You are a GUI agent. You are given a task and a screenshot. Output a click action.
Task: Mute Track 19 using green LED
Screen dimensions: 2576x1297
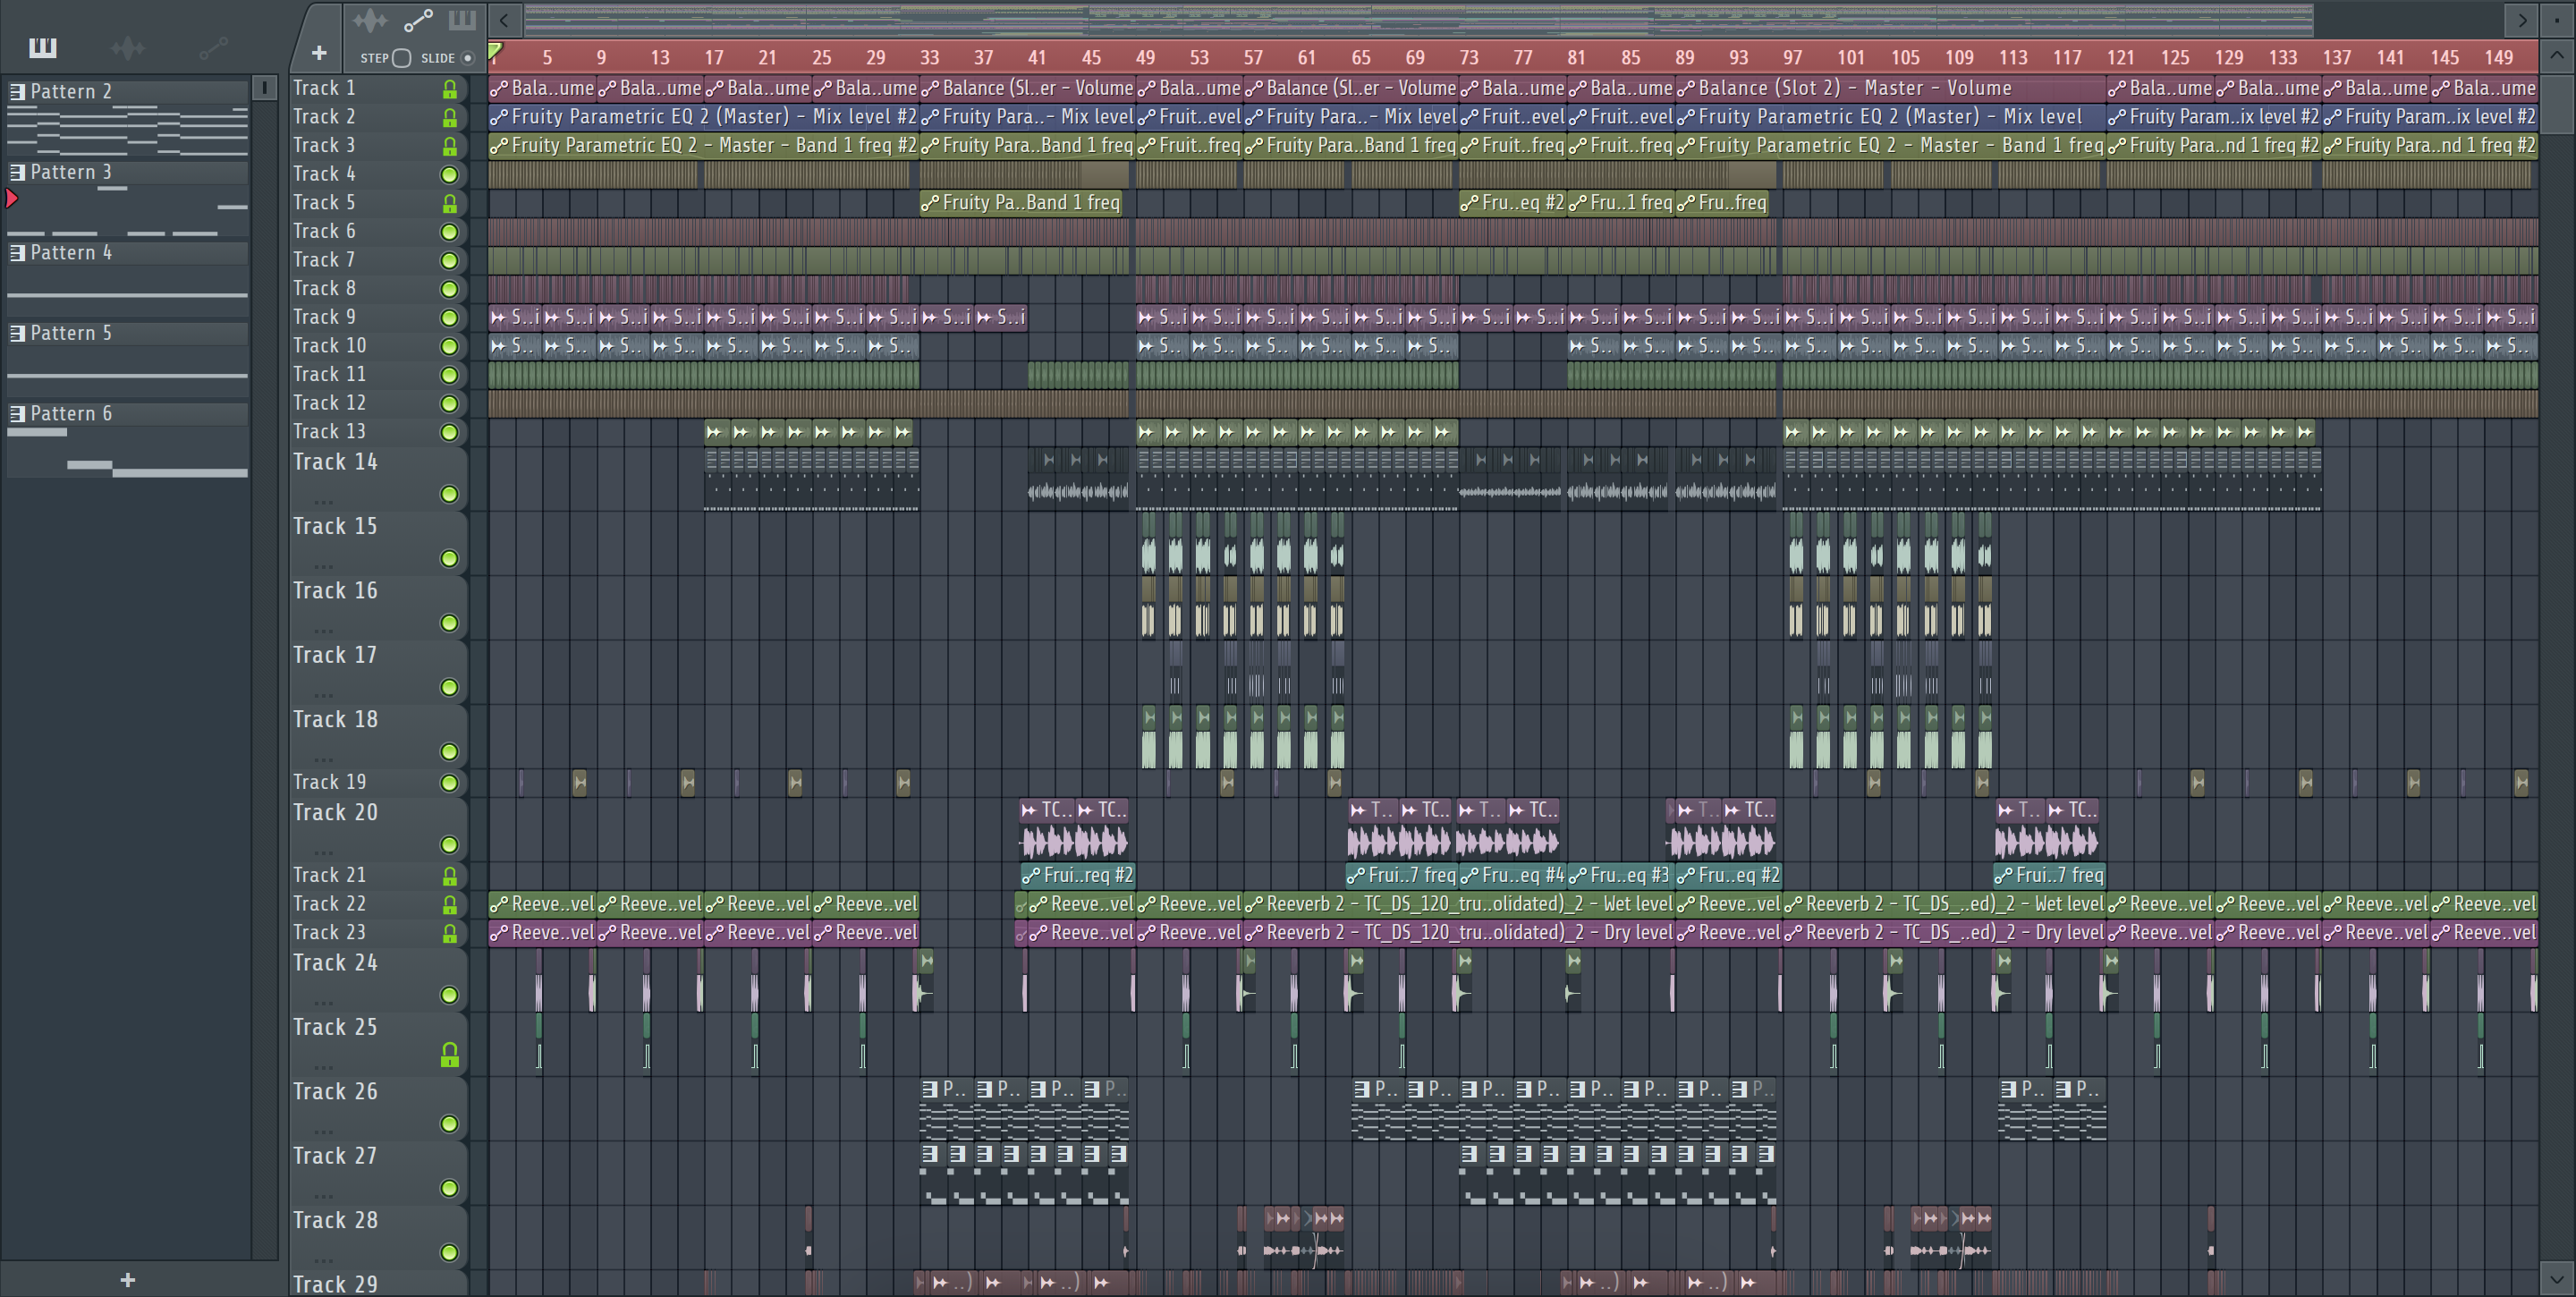pos(450,783)
